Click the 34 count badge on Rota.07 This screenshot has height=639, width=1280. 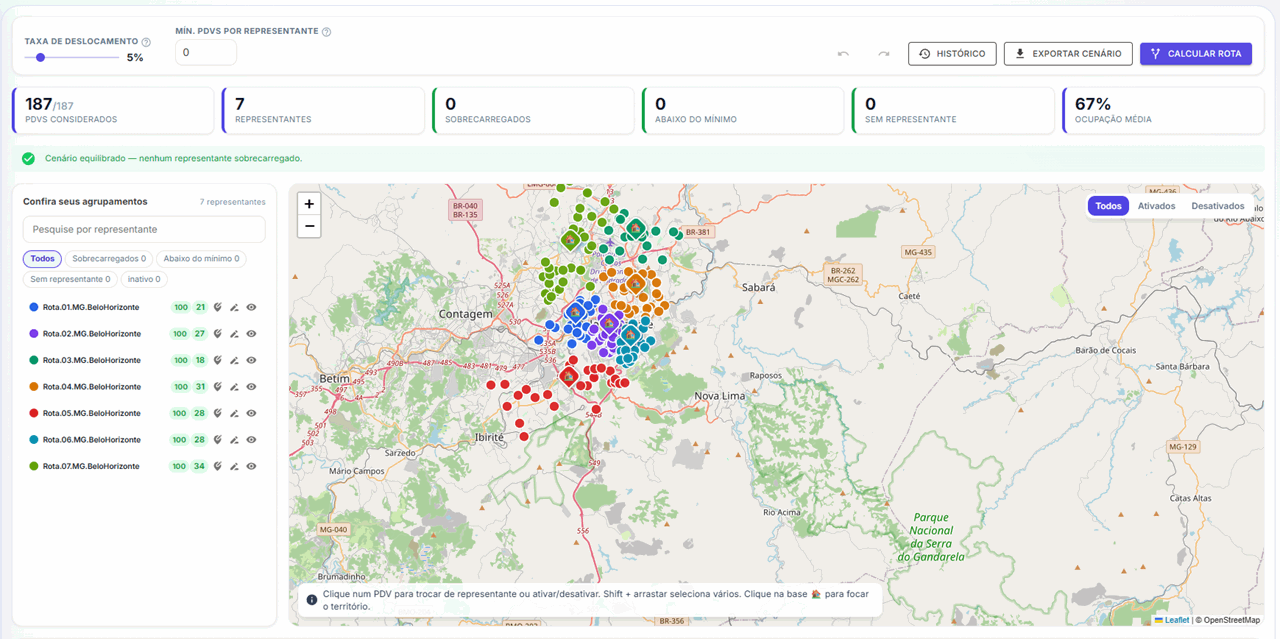pos(200,467)
